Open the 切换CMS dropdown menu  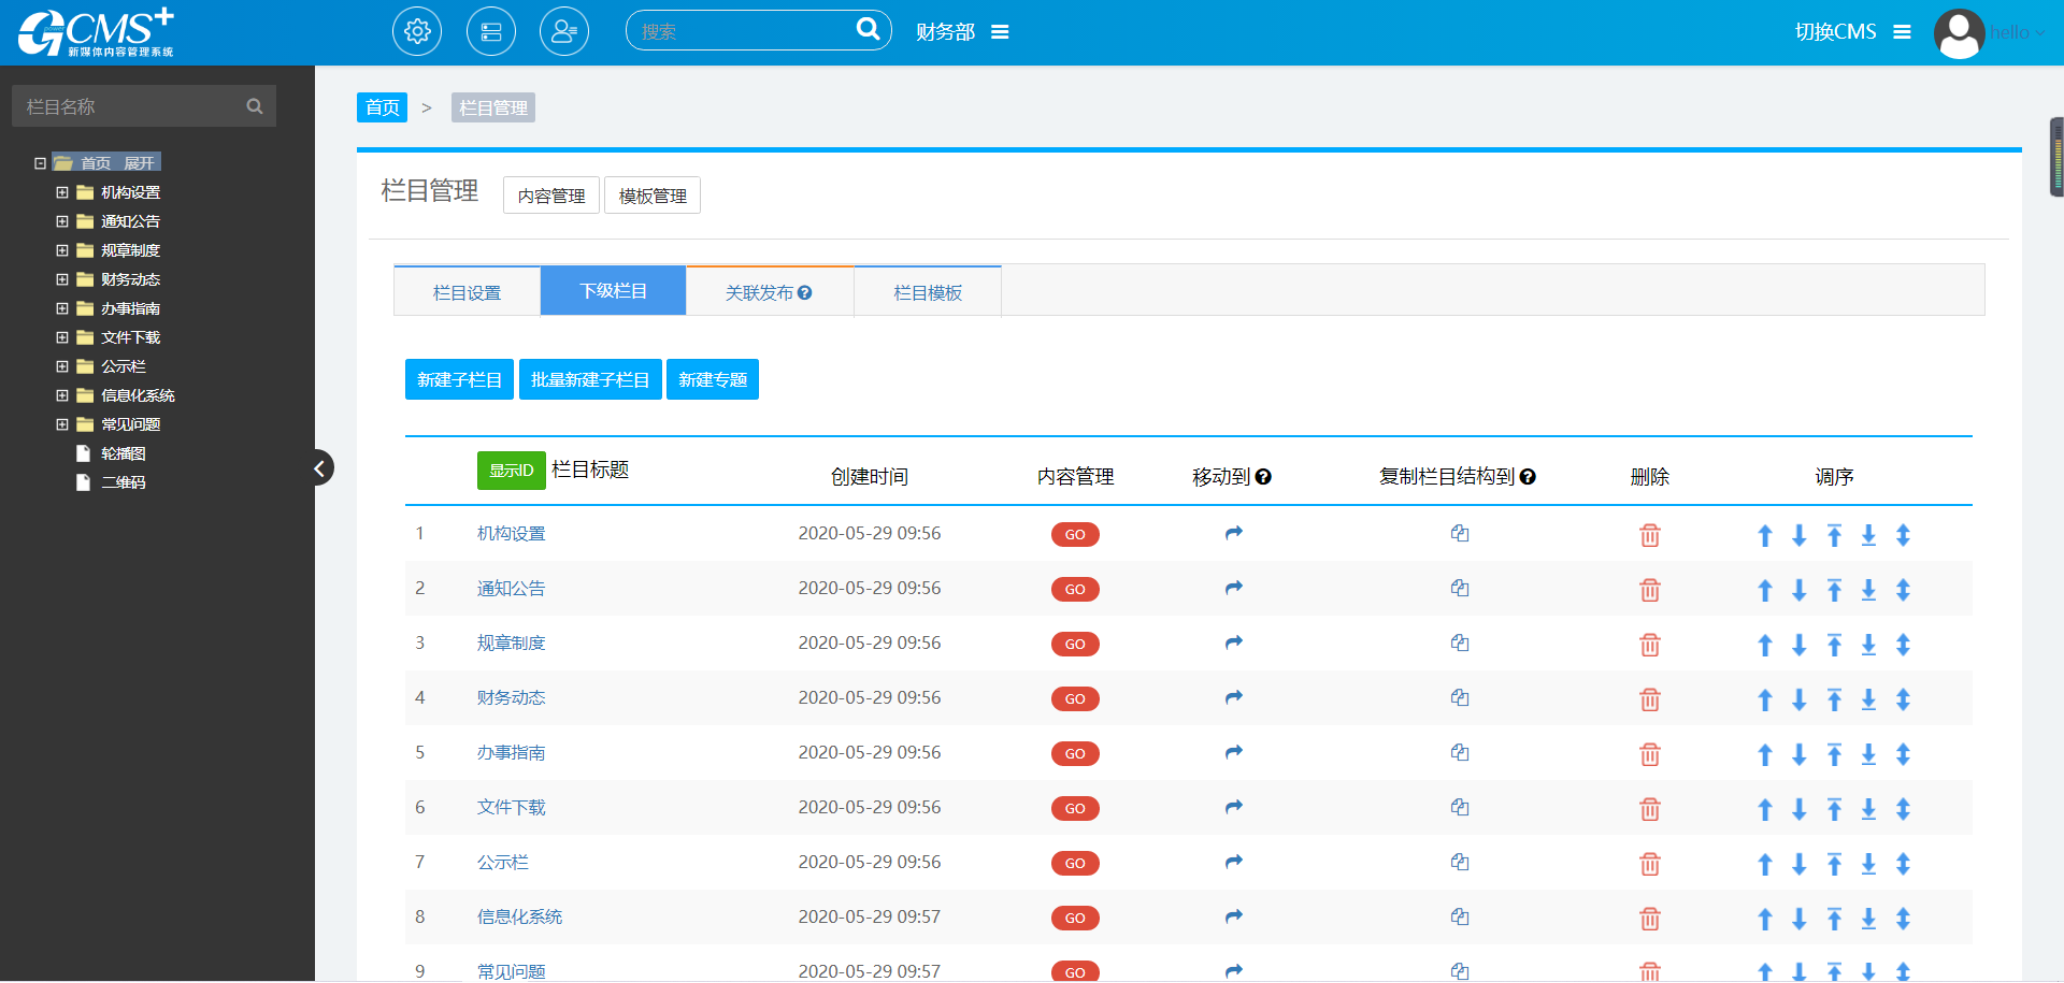coord(1902,32)
